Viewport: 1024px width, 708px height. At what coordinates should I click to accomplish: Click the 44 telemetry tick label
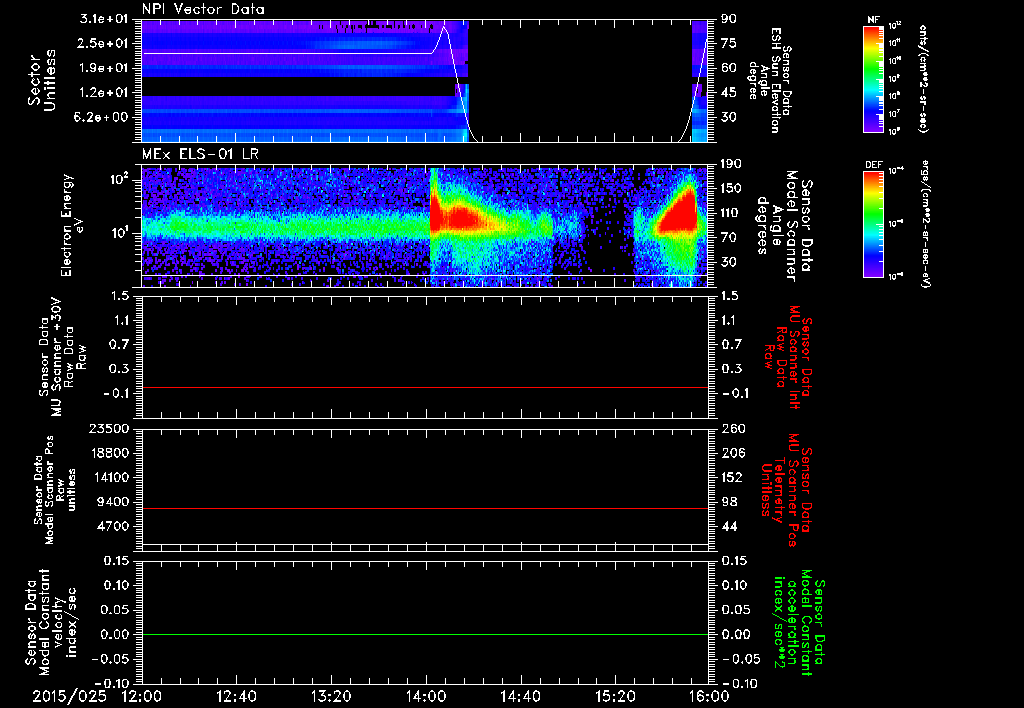coord(729,526)
